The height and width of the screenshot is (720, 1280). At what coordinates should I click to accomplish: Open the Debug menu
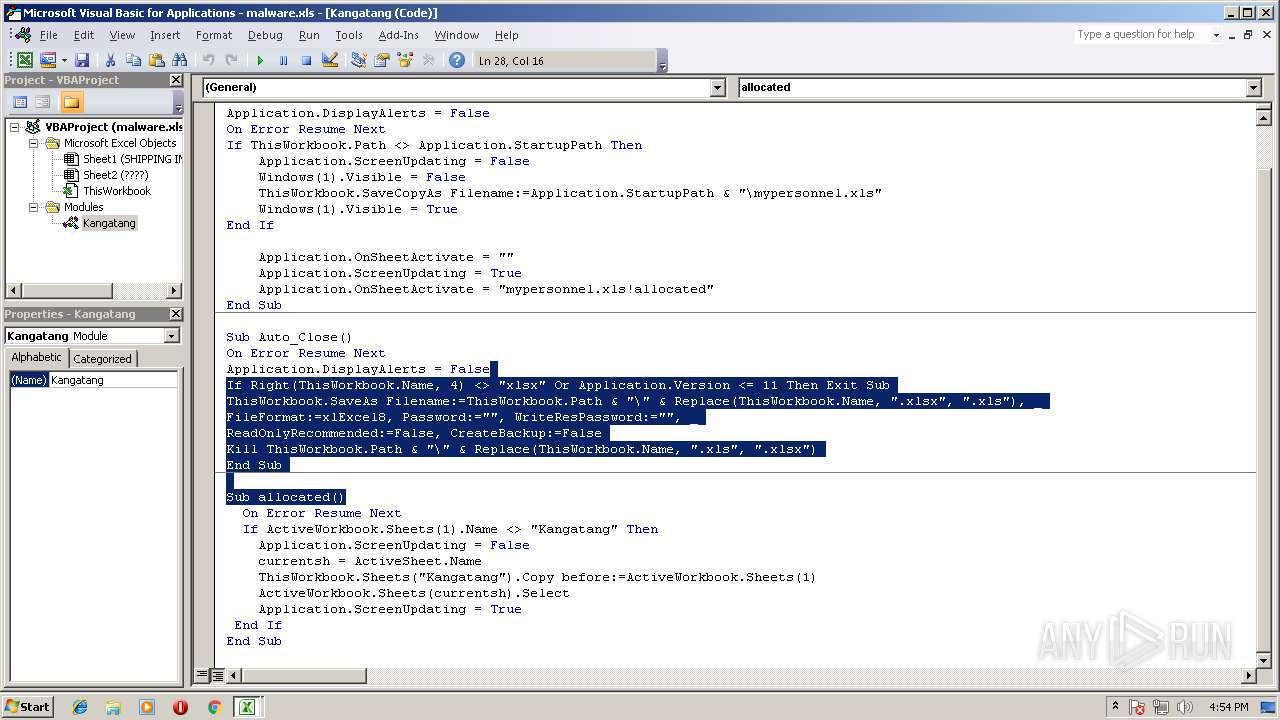click(265, 35)
